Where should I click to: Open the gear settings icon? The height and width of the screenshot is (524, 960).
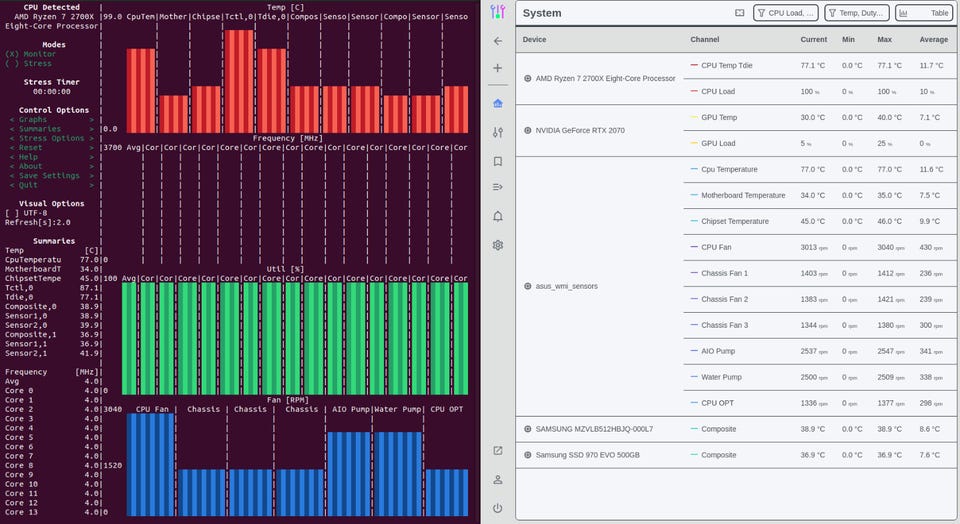498,245
